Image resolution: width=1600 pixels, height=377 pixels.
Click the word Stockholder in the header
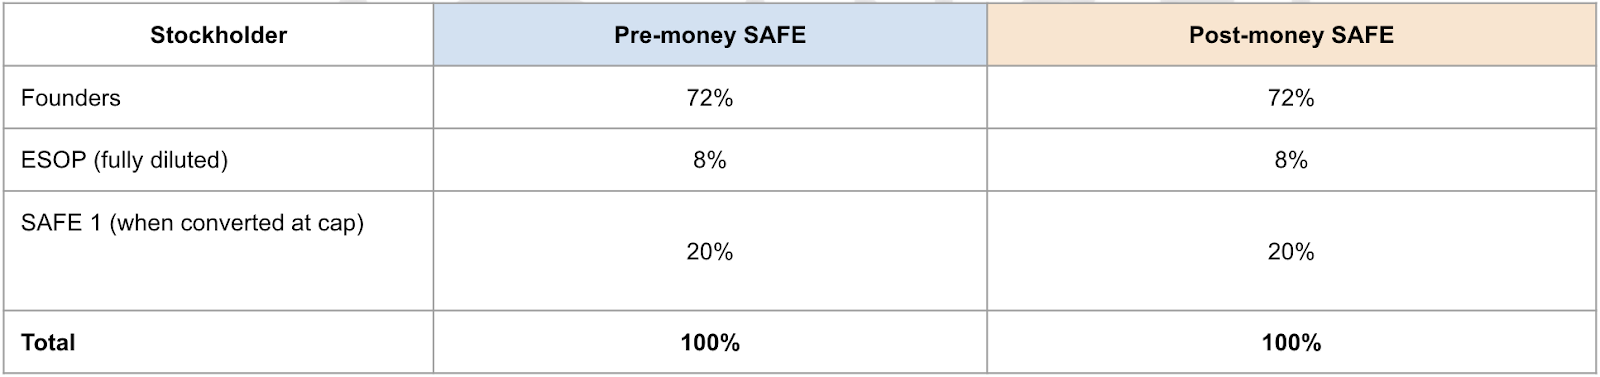point(218,35)
